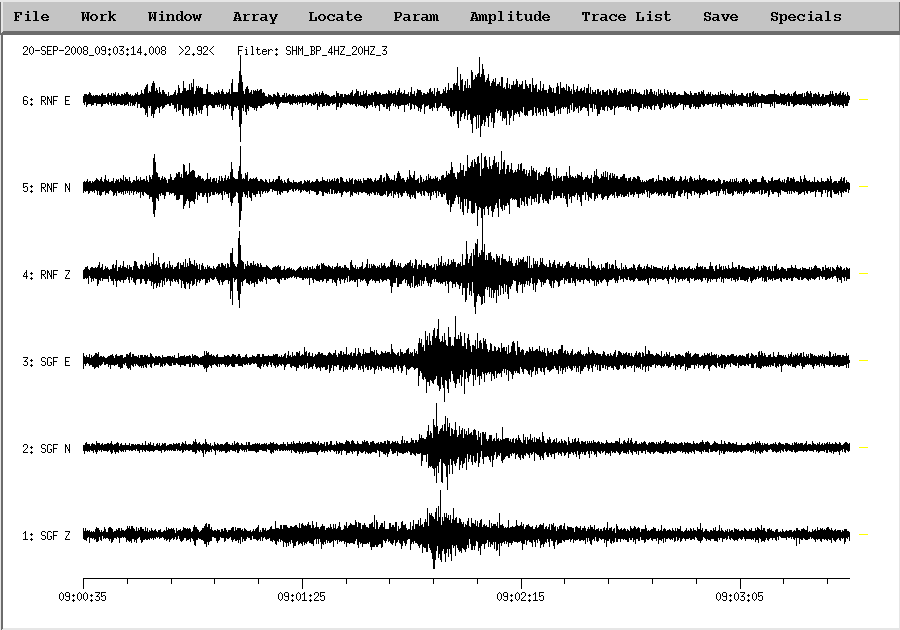900x630 pixels.
Task: Click the 09:02:15 time axis label
Action: pyautogui.click(x=521, y=595)
